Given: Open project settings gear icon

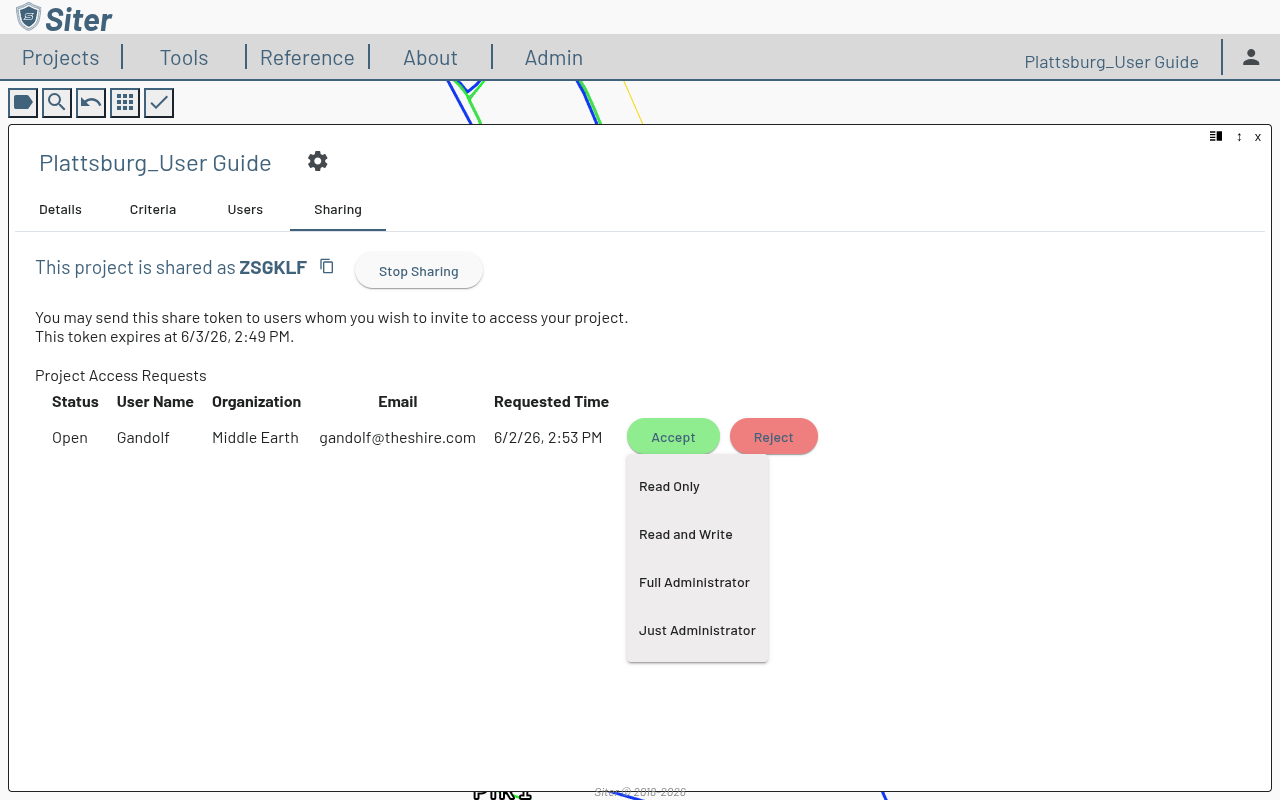Looking at the screenshot, I should 318,161.
